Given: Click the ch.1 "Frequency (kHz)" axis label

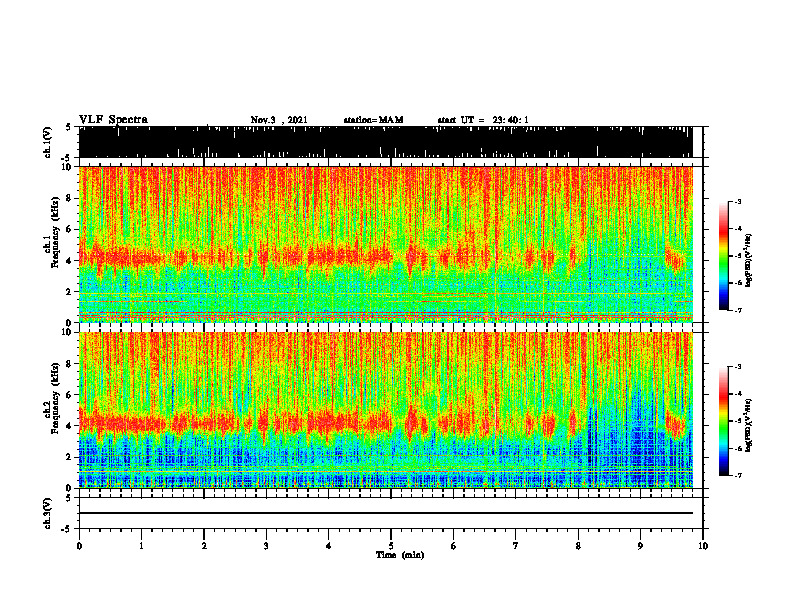Looking at the screenshot, I should pos(55,232).
